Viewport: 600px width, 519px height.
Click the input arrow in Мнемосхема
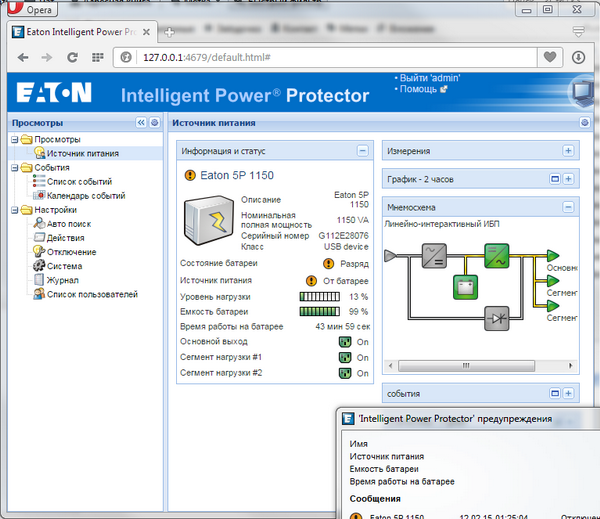click(390, 255)
